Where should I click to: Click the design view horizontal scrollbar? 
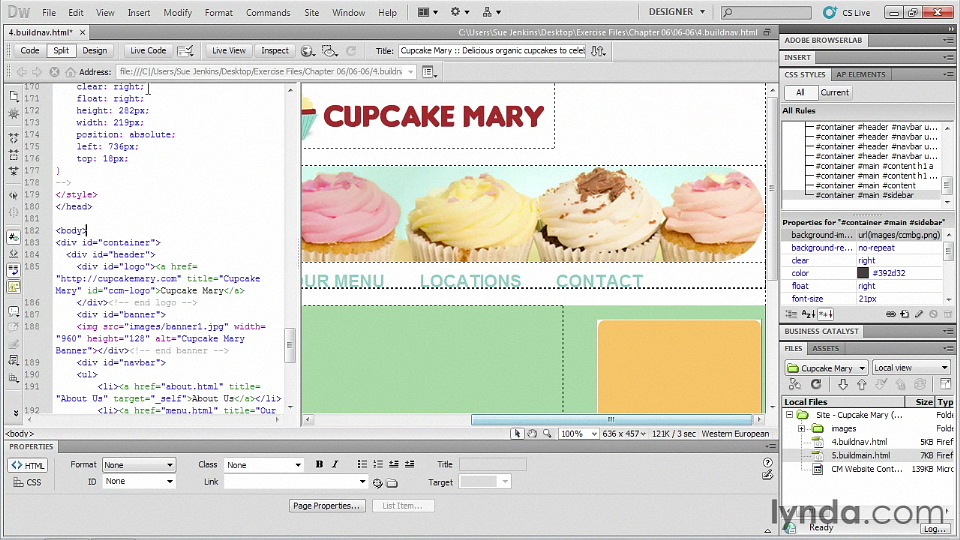611,419
